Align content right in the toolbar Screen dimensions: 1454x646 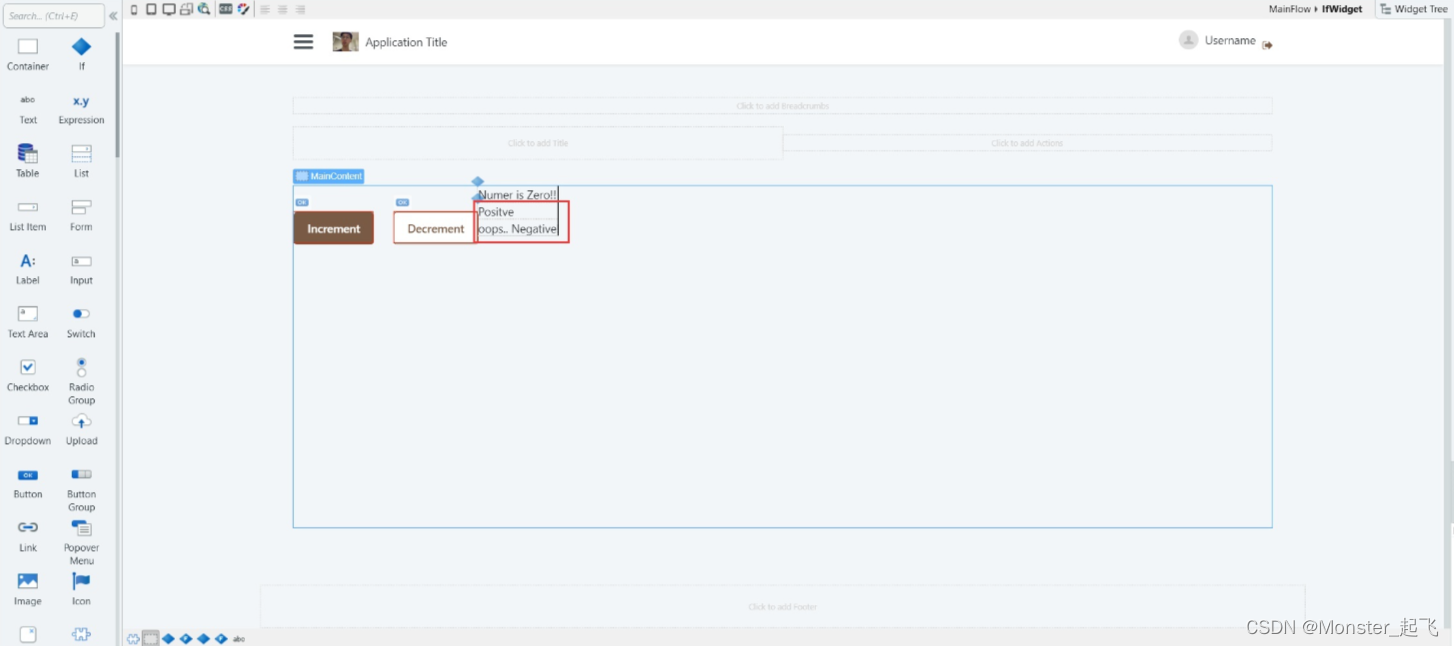[x=300, y=9]
